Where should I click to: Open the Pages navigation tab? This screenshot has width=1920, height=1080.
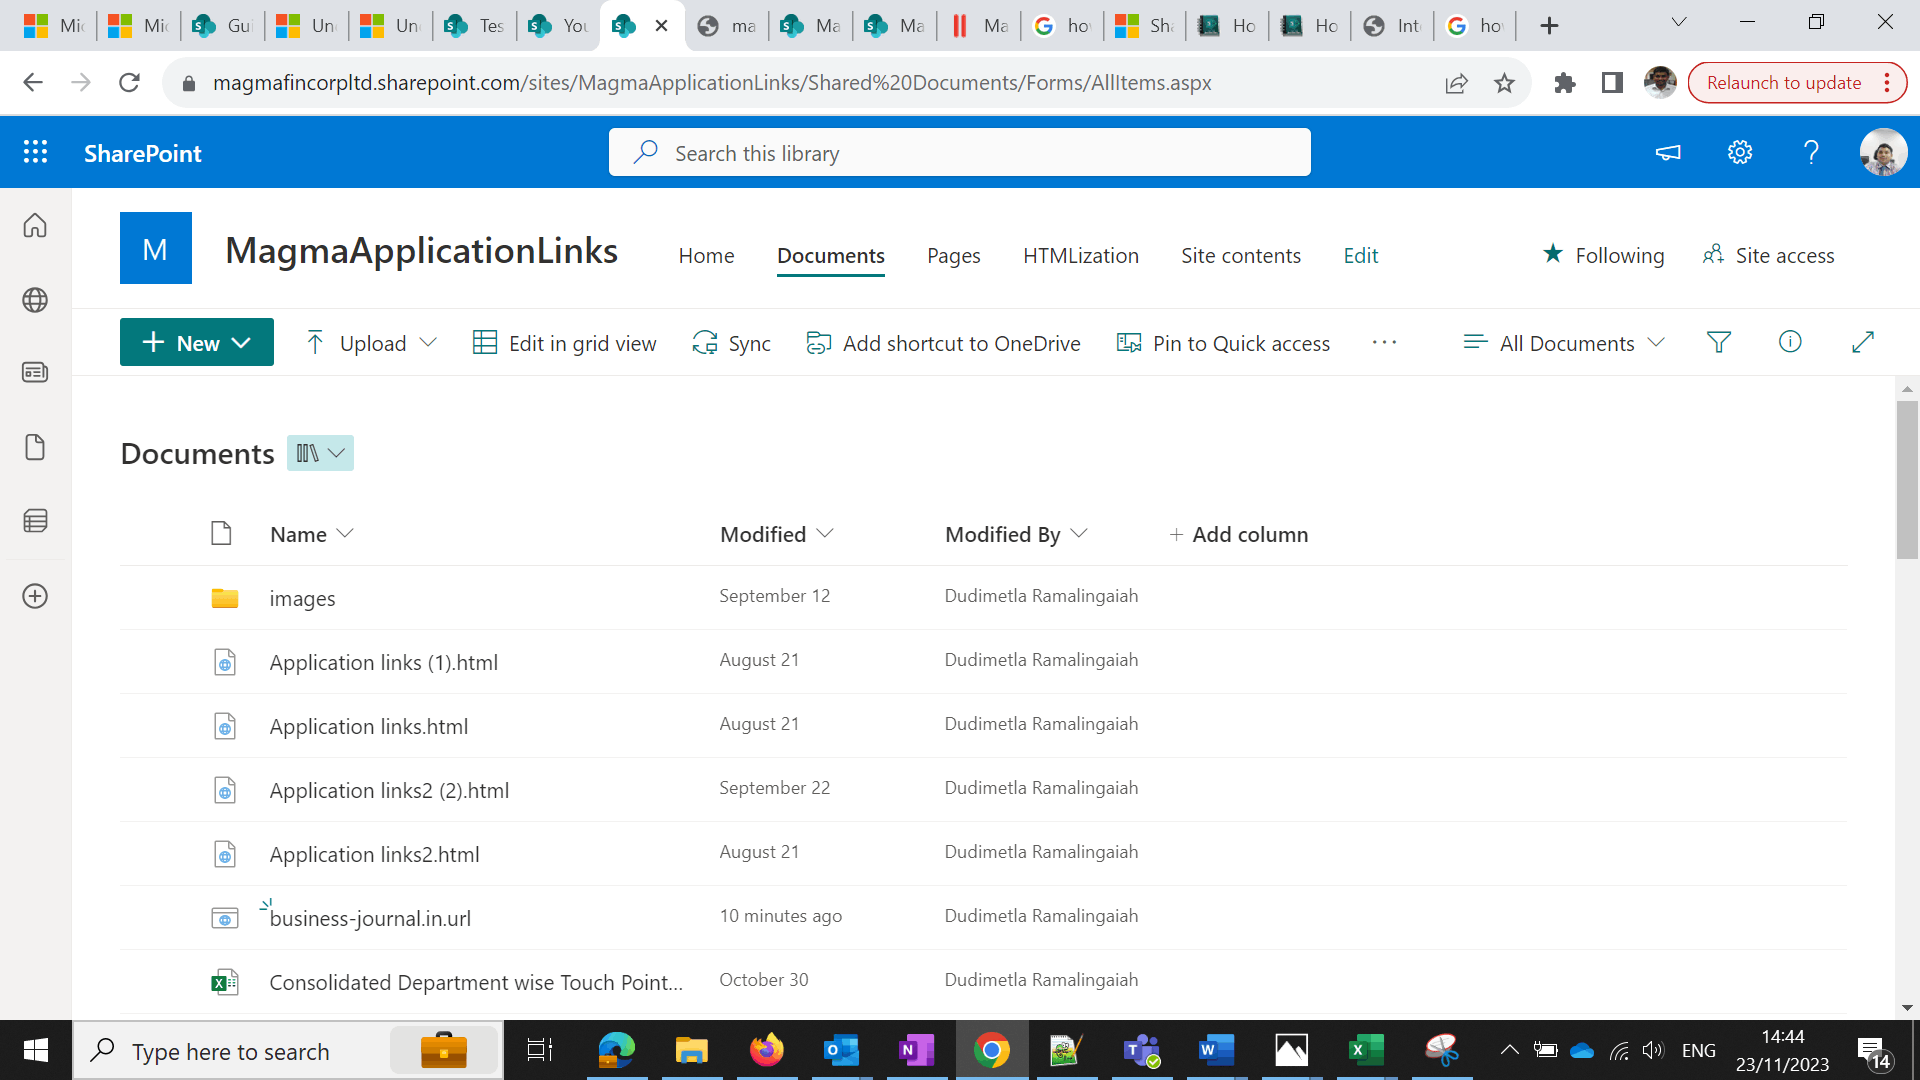coord(953,255)
